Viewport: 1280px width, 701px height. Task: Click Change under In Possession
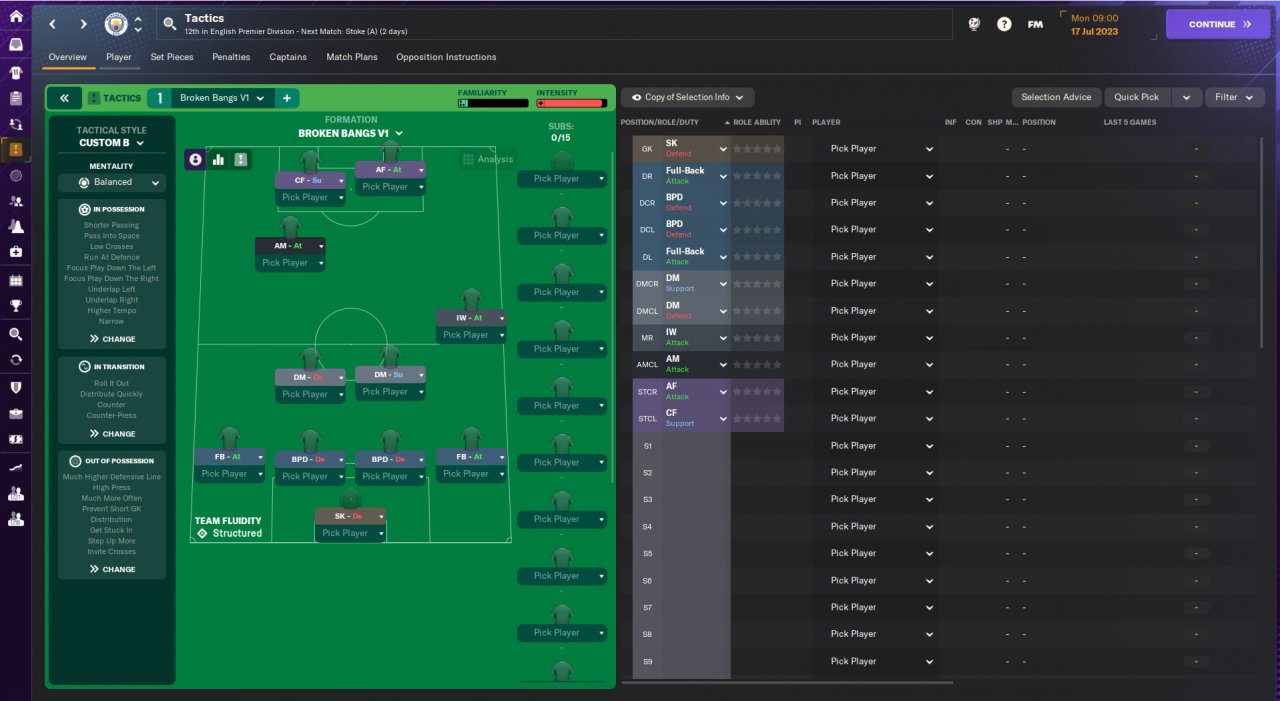tap(112, 339)
